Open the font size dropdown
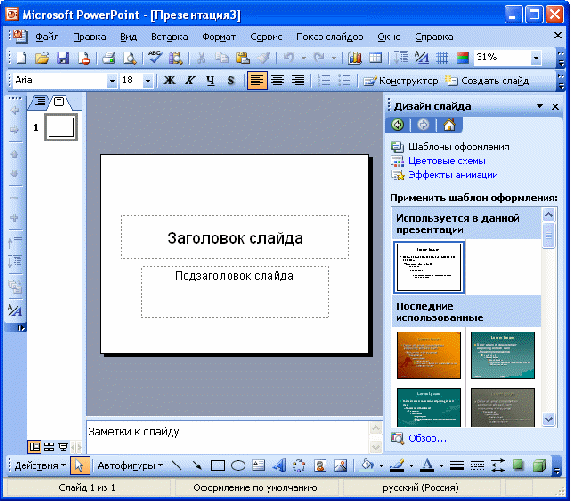Image resolution: width=571 pixels, height=502 pixels. click(x=147, y=80)
